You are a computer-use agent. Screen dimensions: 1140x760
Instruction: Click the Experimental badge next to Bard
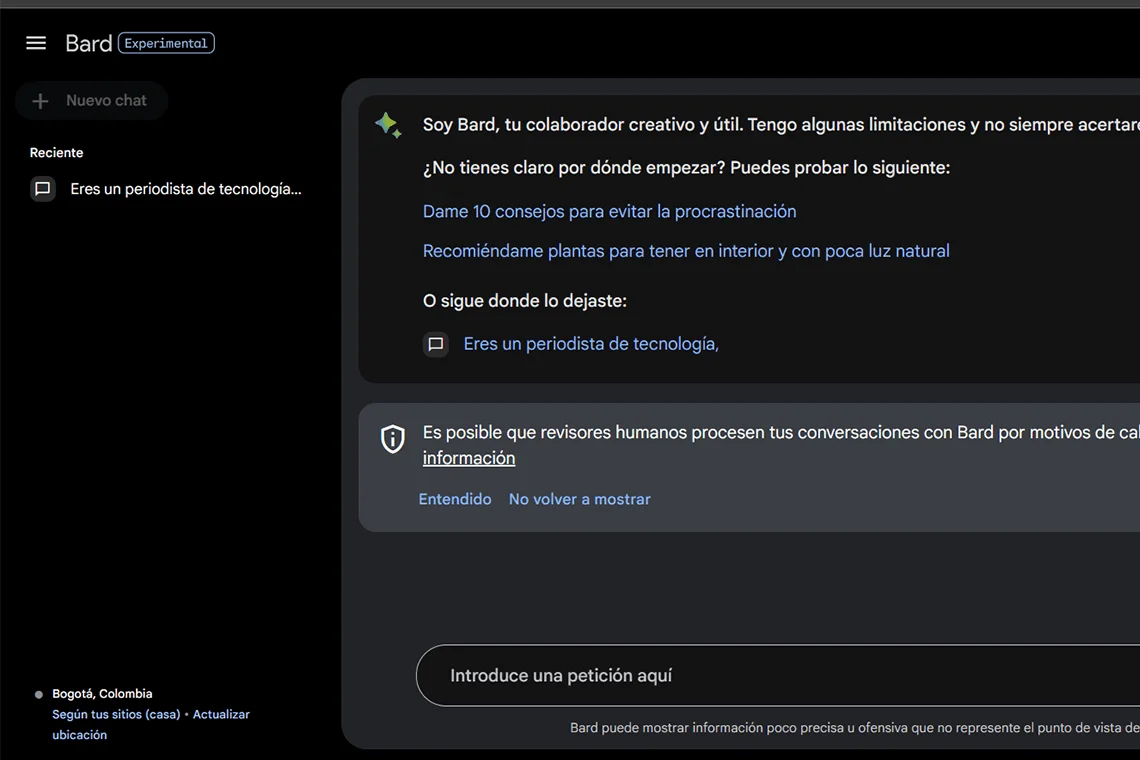point(166,43)
